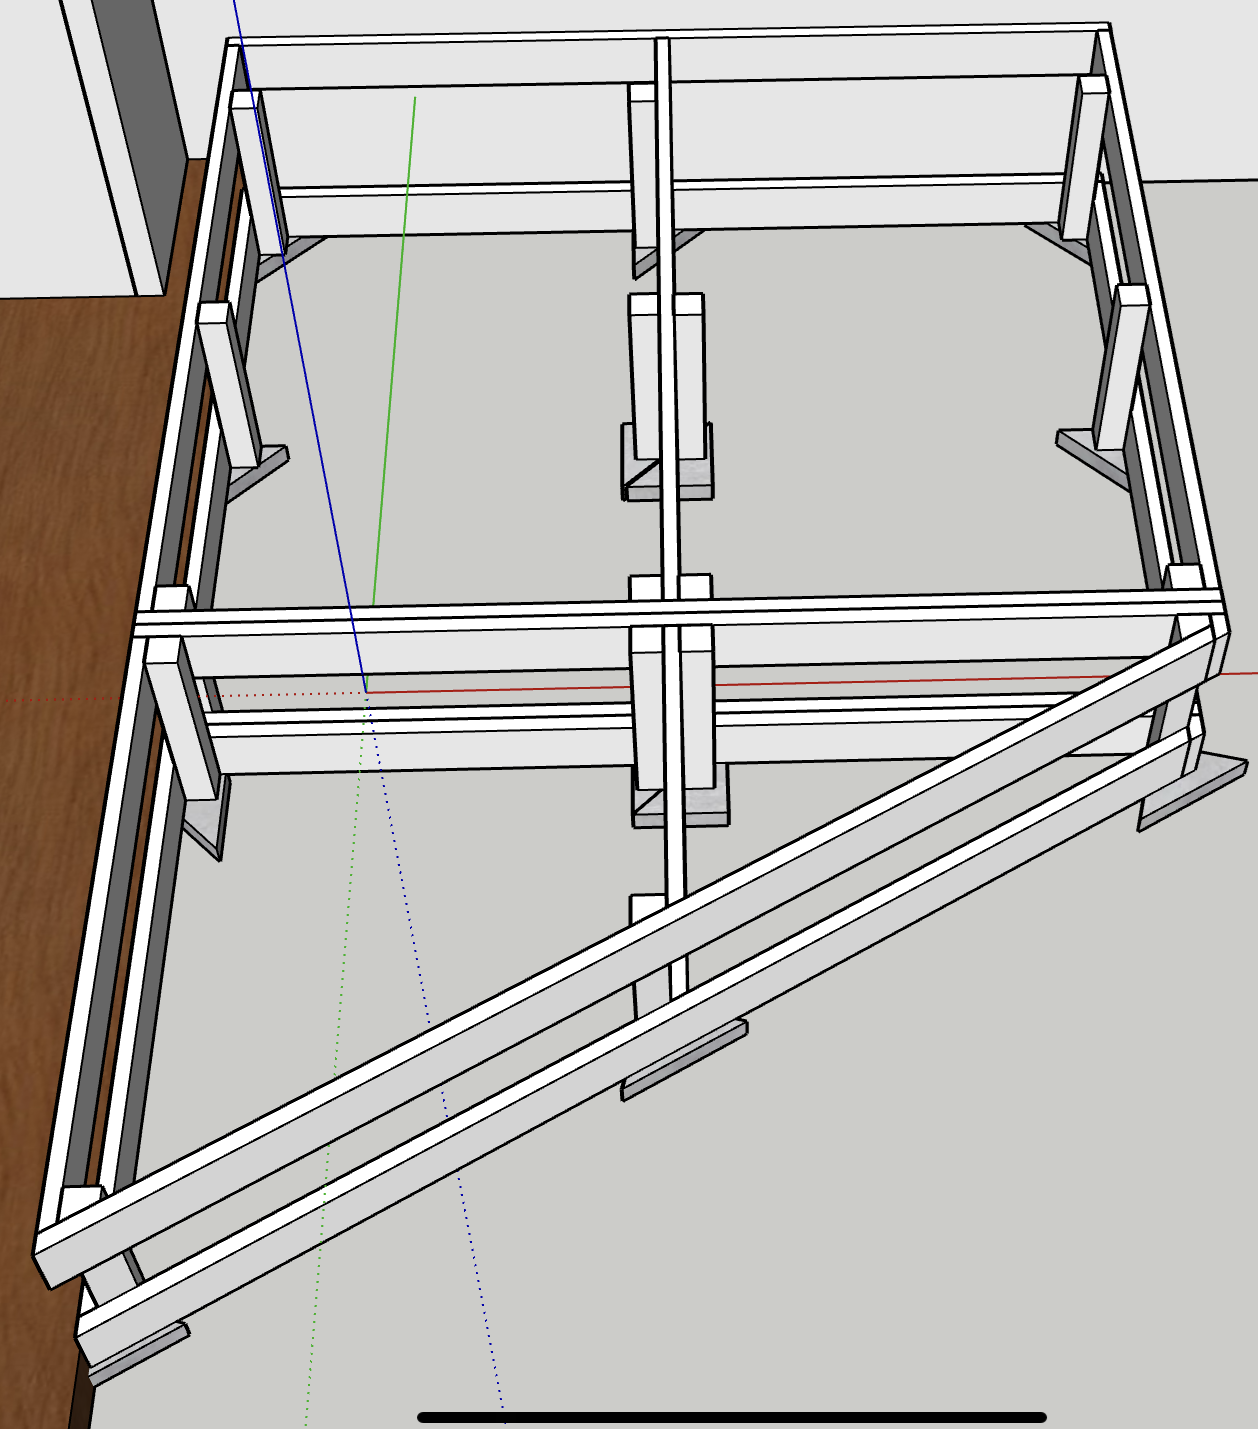Click the footing slab beneath diagonal beam midpoint
This screenshot has width=1258, height=1429.
coord(685,1062)
